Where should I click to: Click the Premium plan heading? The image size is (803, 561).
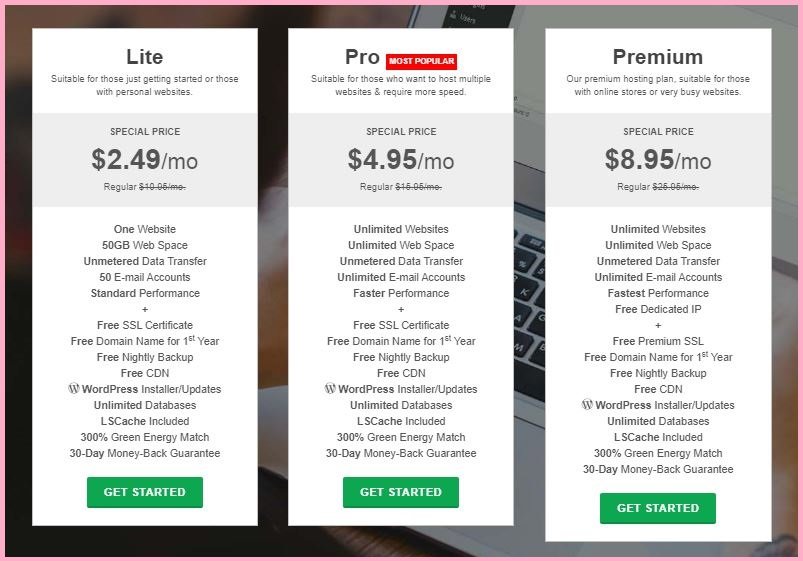tap(658, 57)
